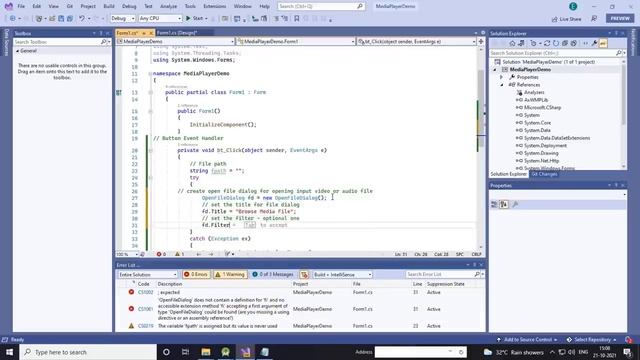Screen dimensions: 640x360
Task: Open the 100 % zoom dropdown in editor
Action: [127, 254]
